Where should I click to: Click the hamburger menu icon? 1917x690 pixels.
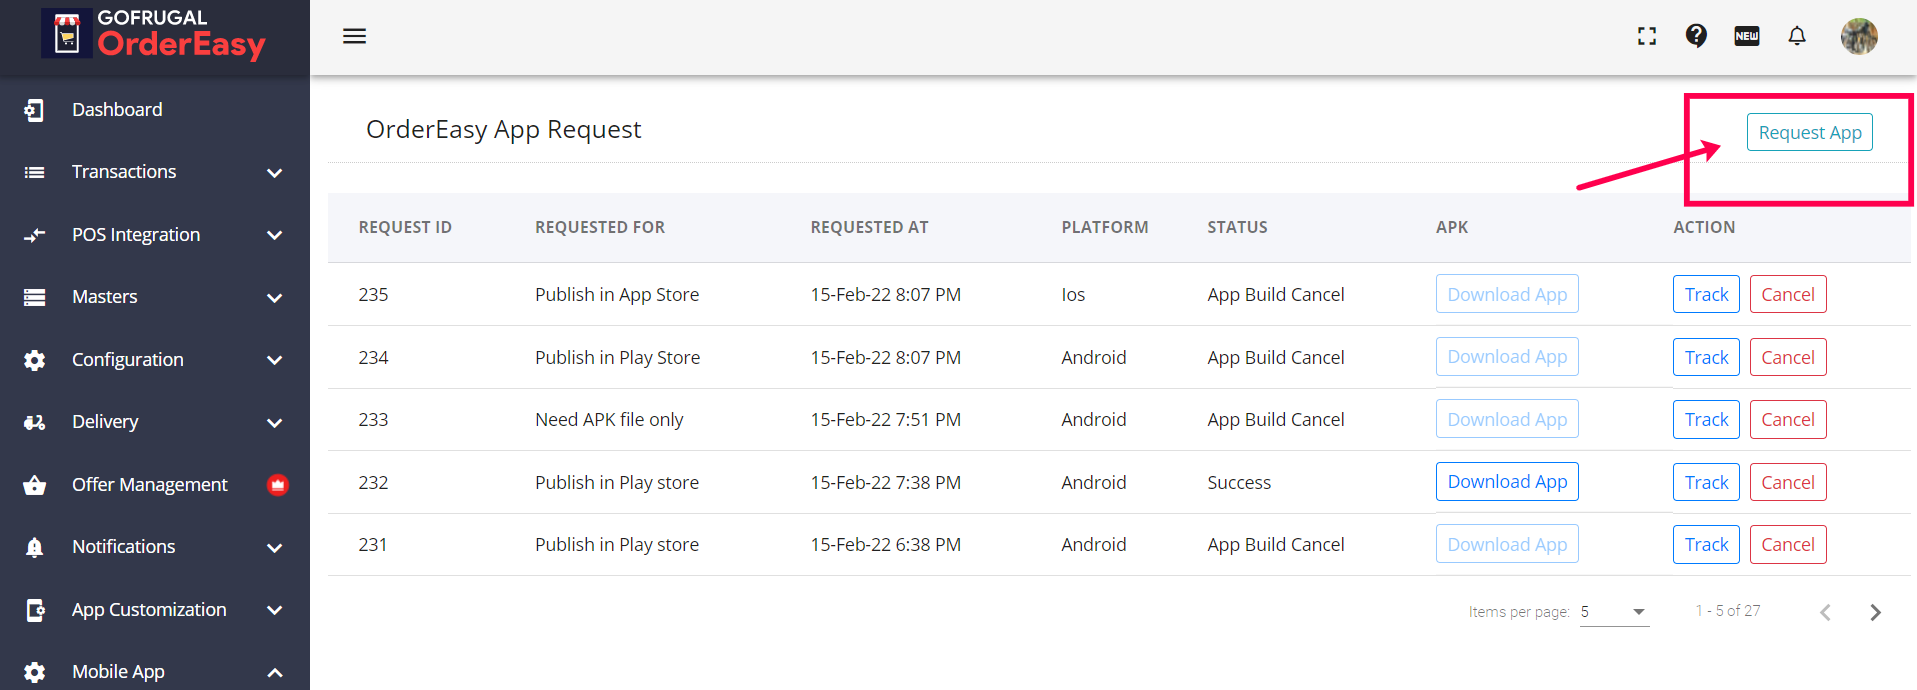point(355,36)
